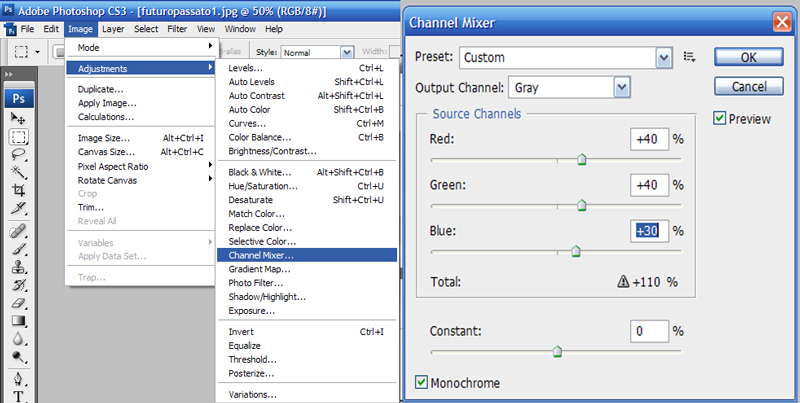Disable the Preview checkbox
The width and height of the screenshot is (800, 403).
(720, 119)
